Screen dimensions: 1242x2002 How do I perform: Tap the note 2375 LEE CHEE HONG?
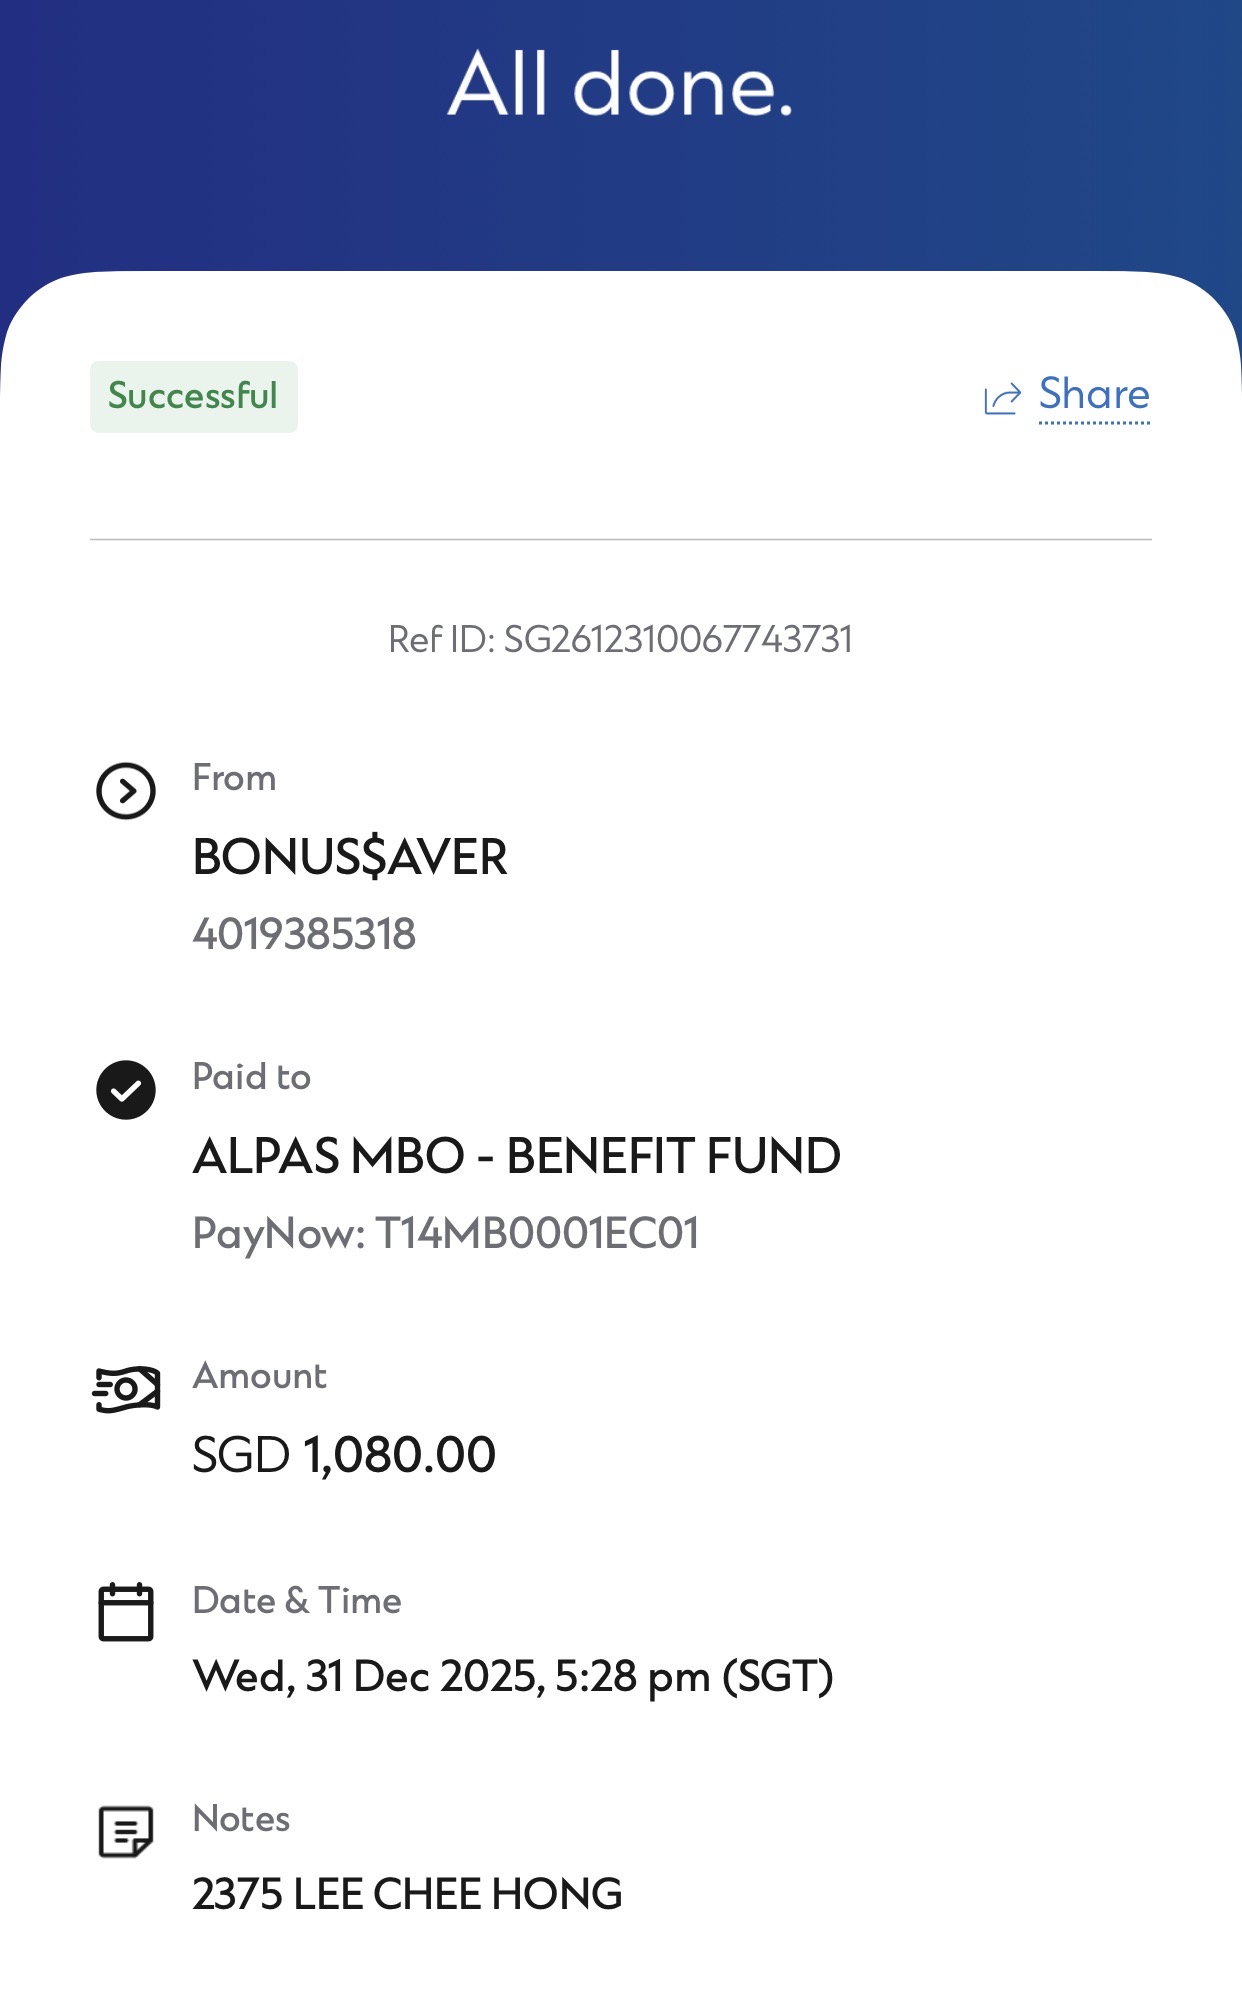407,1895
